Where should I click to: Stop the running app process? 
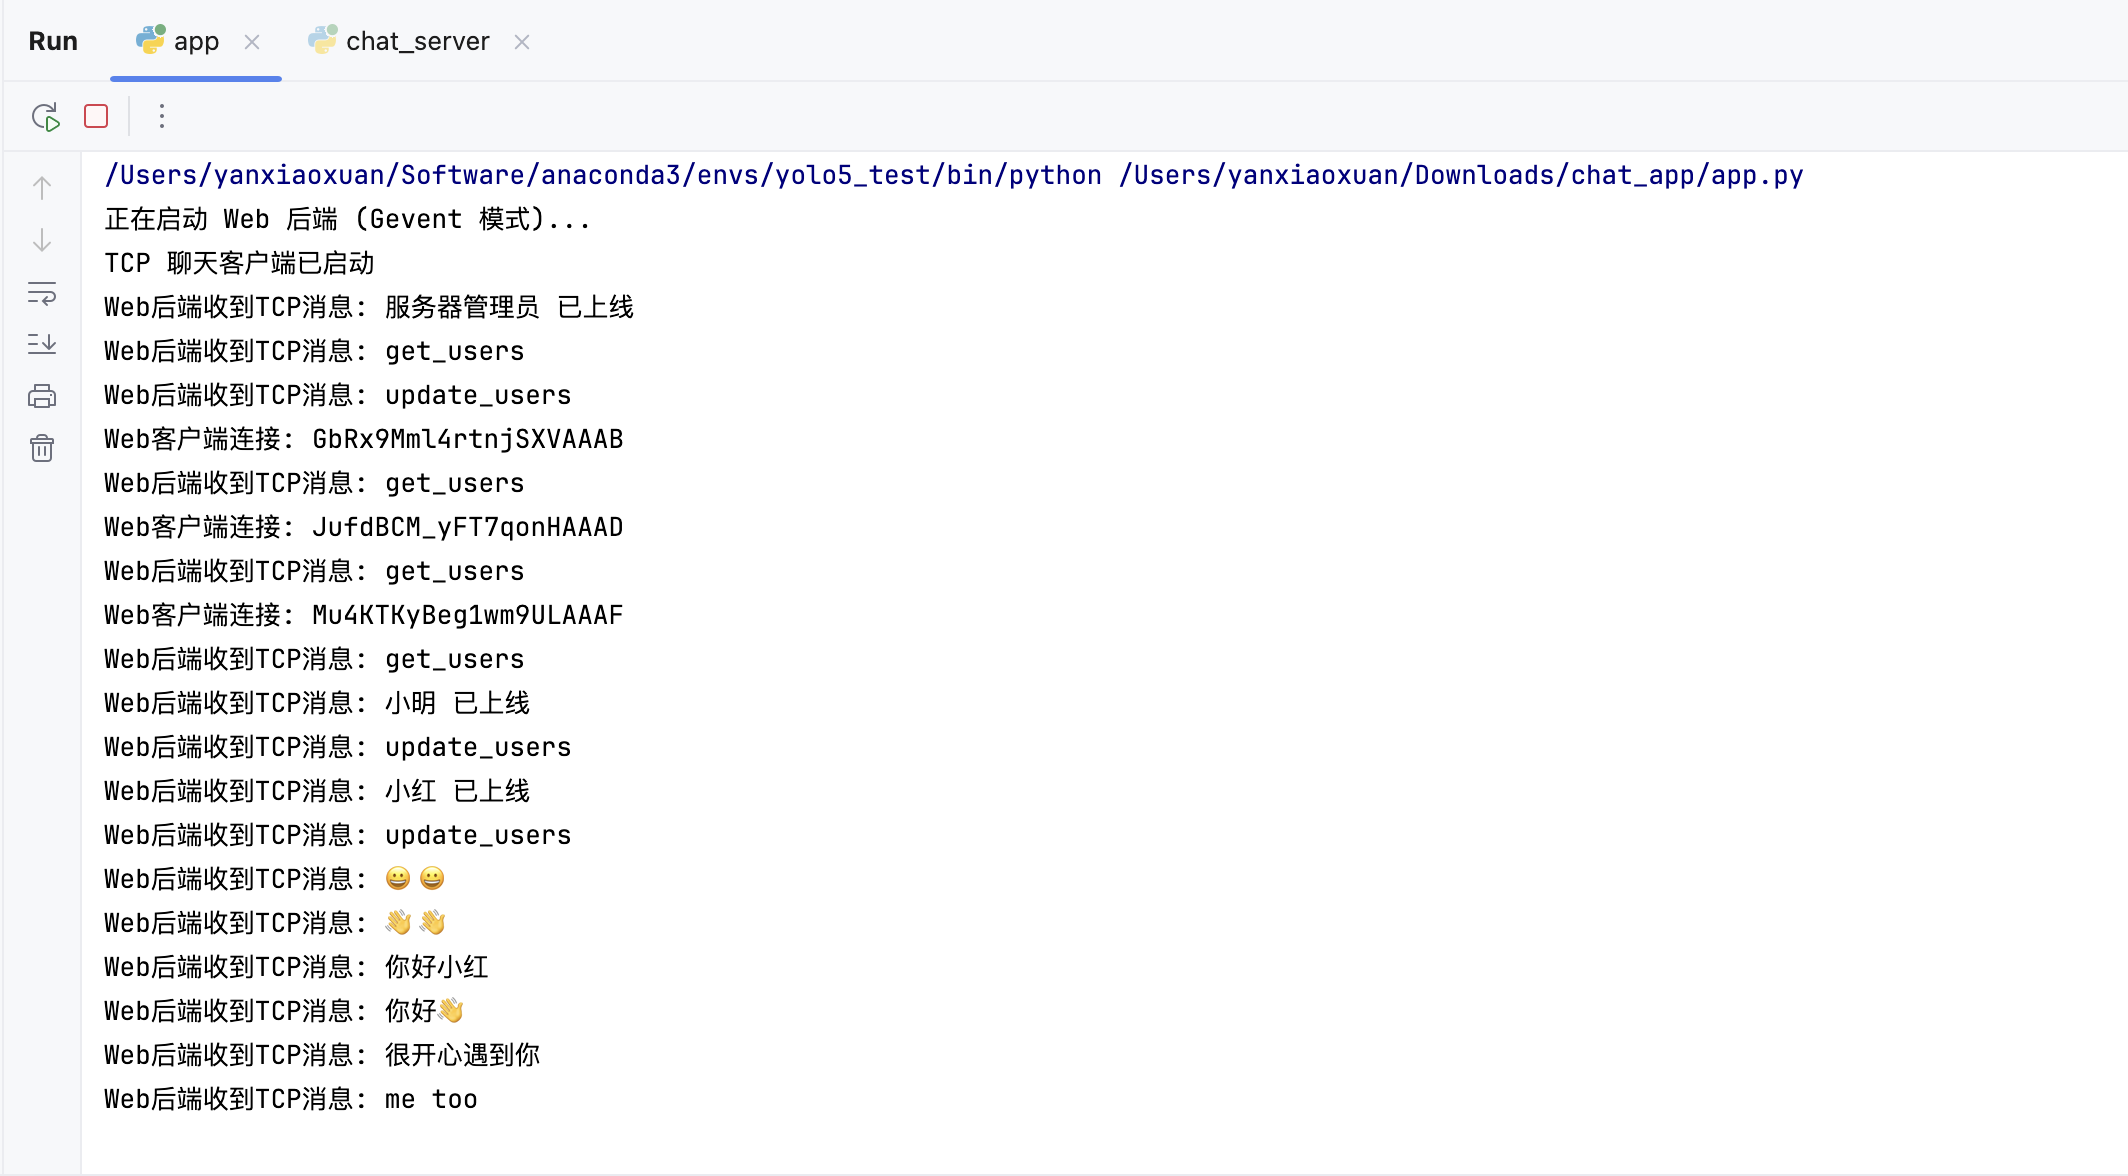pos(95,116)
